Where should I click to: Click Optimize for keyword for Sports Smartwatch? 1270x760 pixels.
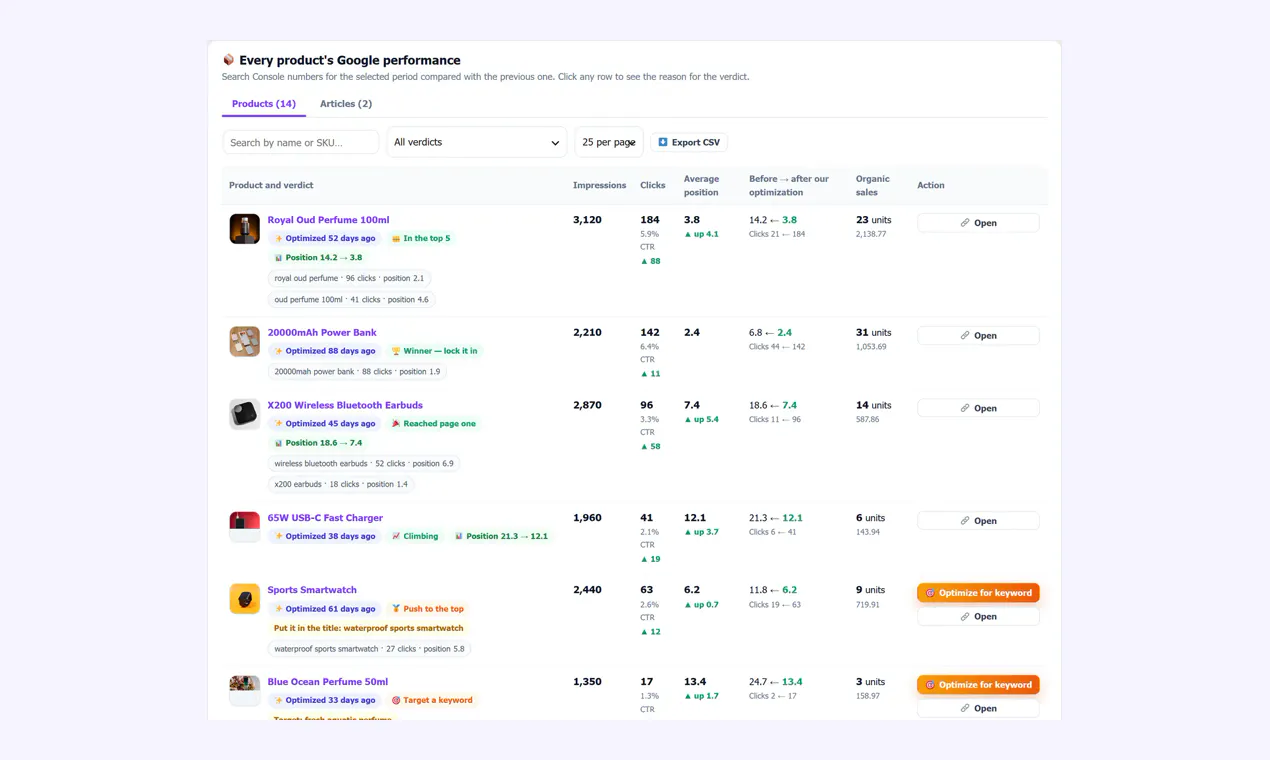978,593
